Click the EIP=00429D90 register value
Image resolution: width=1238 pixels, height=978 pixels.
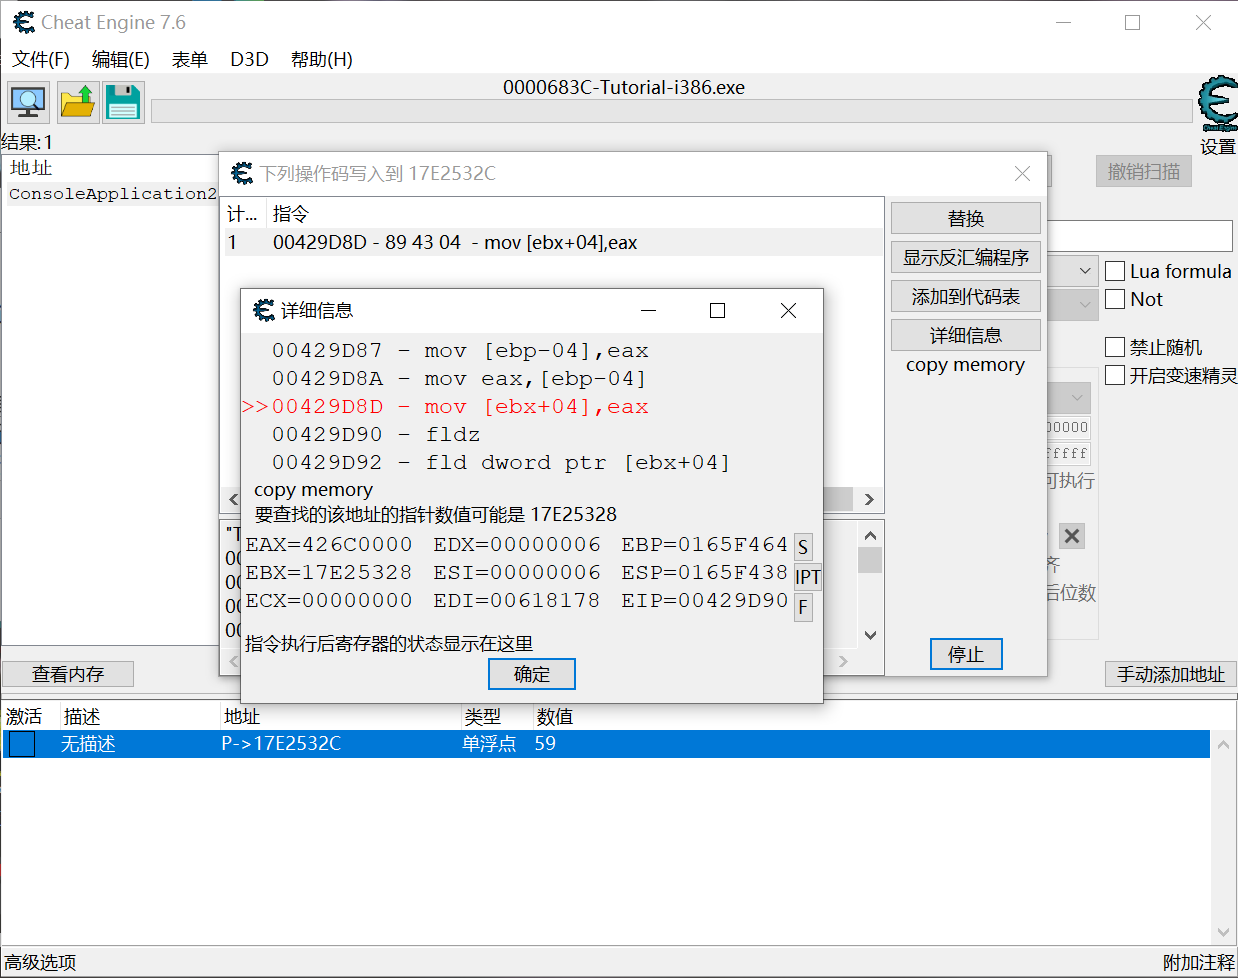point(705,601)
